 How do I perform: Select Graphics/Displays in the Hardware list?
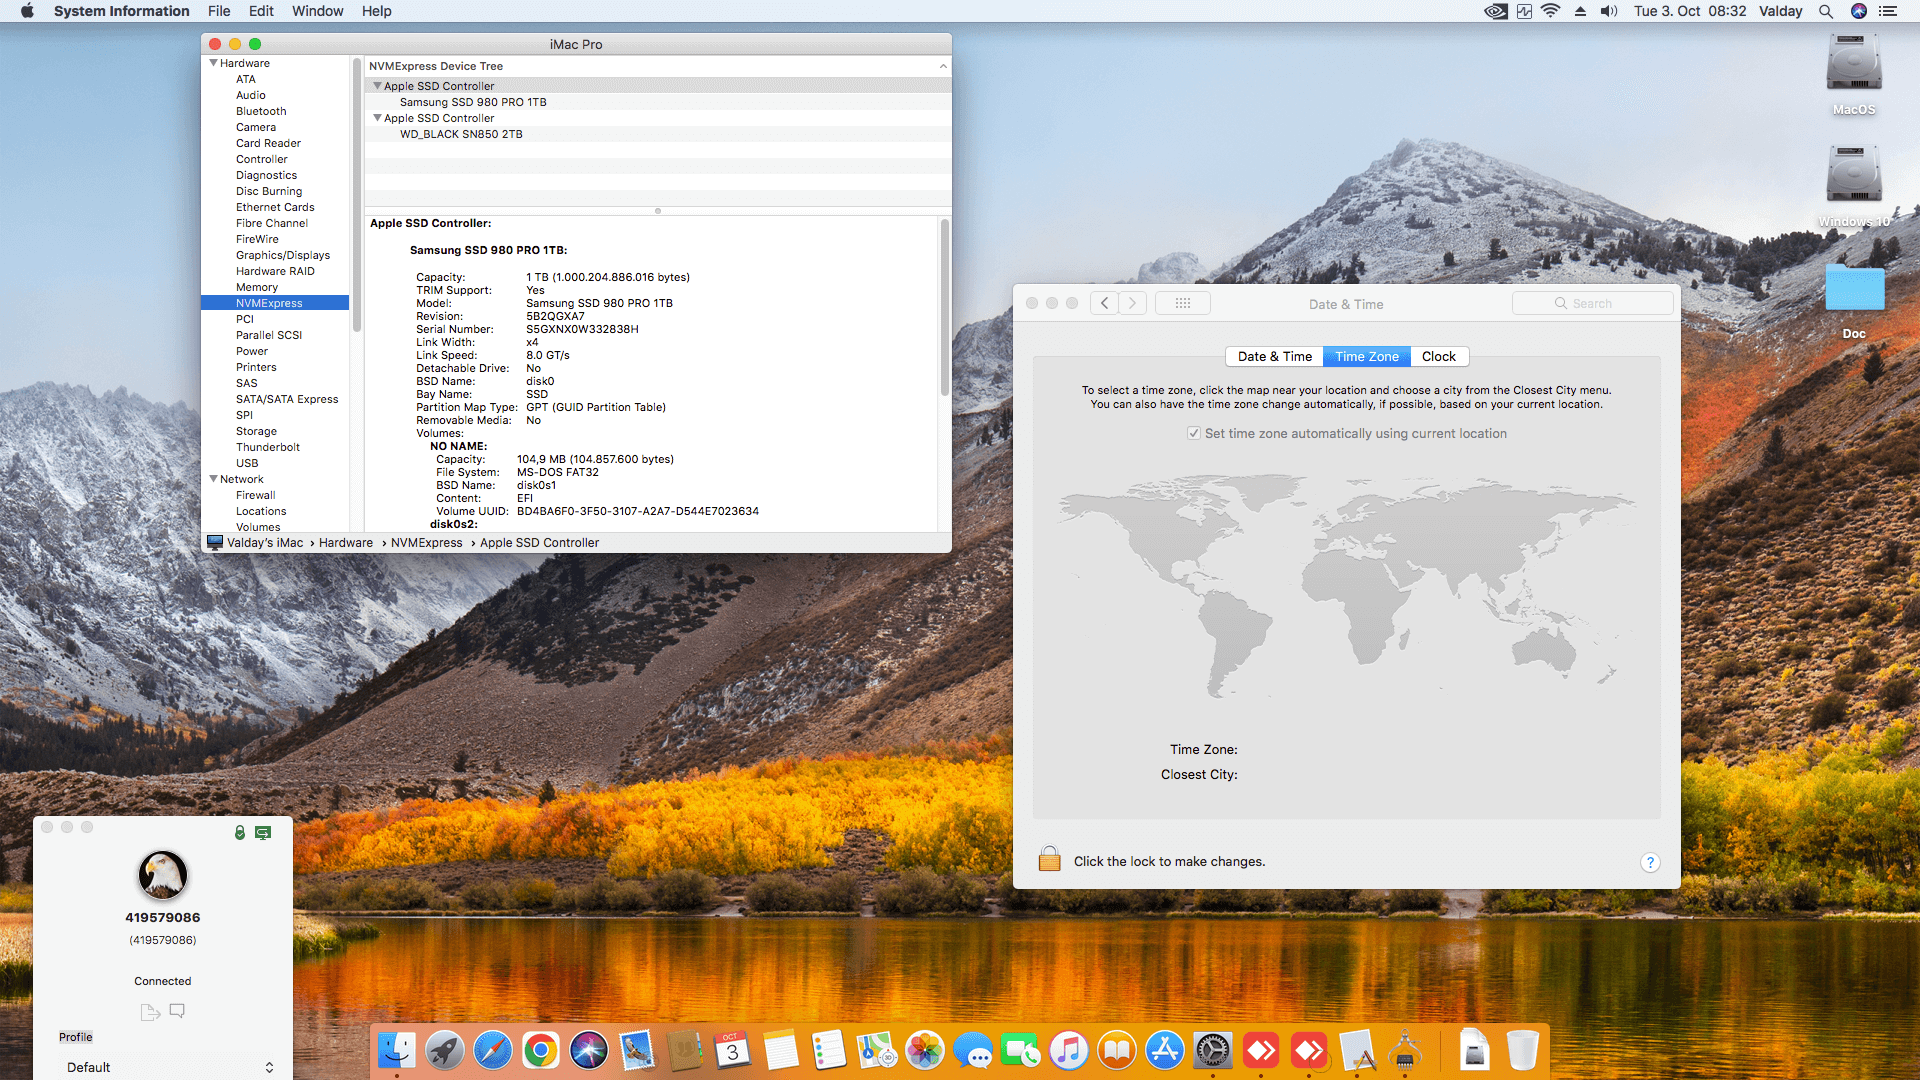point(283,255)
